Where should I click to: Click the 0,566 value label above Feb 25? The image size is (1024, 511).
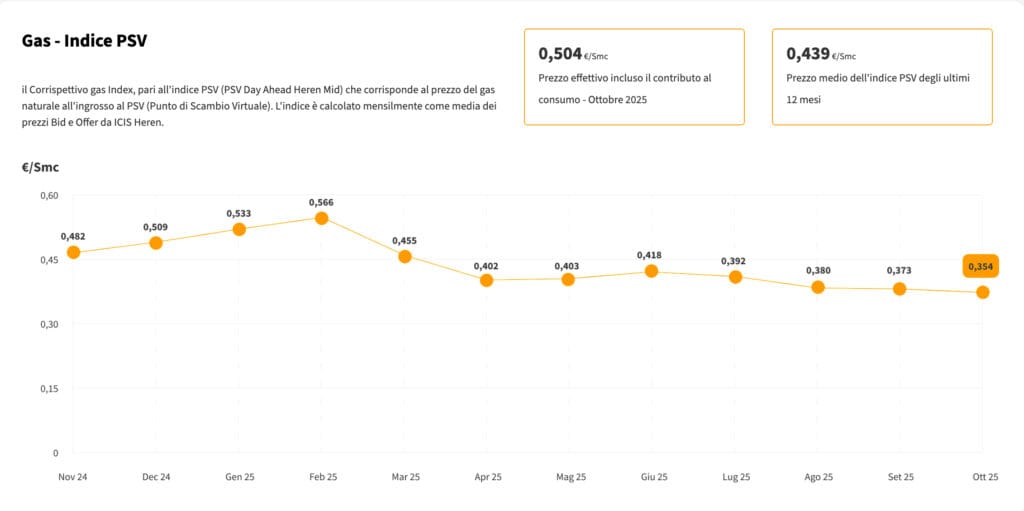[x=321, y=202]
